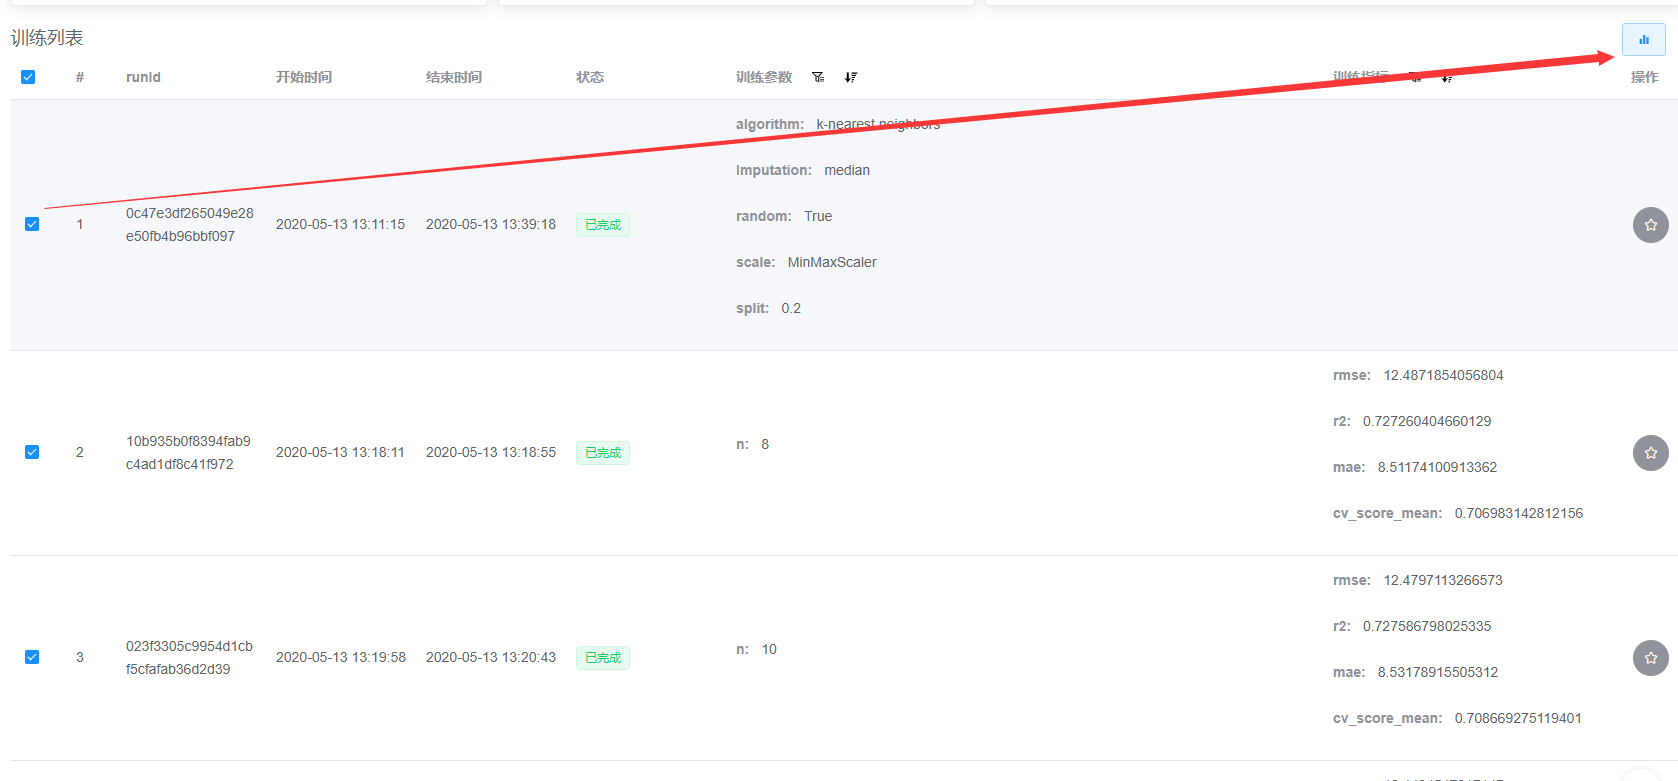Click r2 value 0.727586798025335
The width and height of the screenshot is (1678, 781).
[x=1427, y=626]
